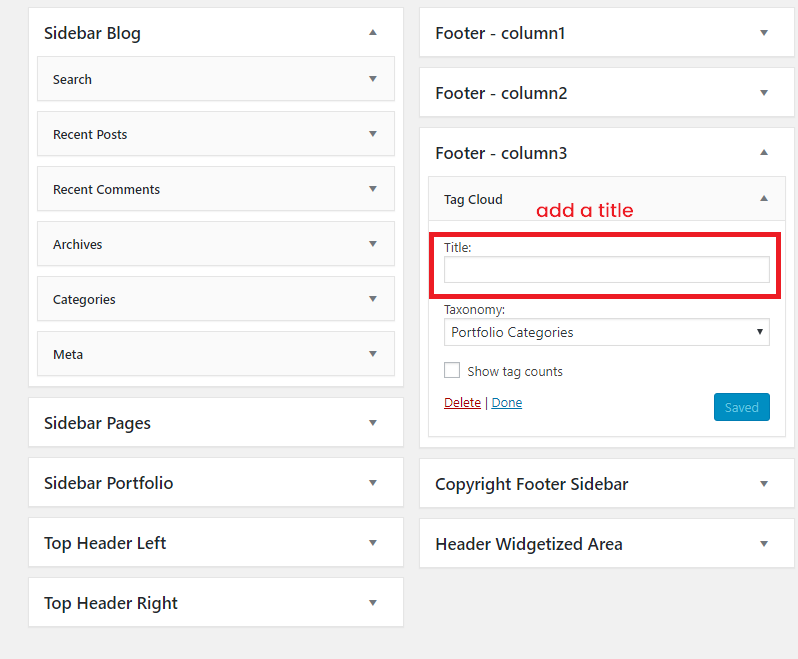Collapse the Tag Cloud widget arrow
The width and height of the screenshot is (798, 659).
[763, 198]
